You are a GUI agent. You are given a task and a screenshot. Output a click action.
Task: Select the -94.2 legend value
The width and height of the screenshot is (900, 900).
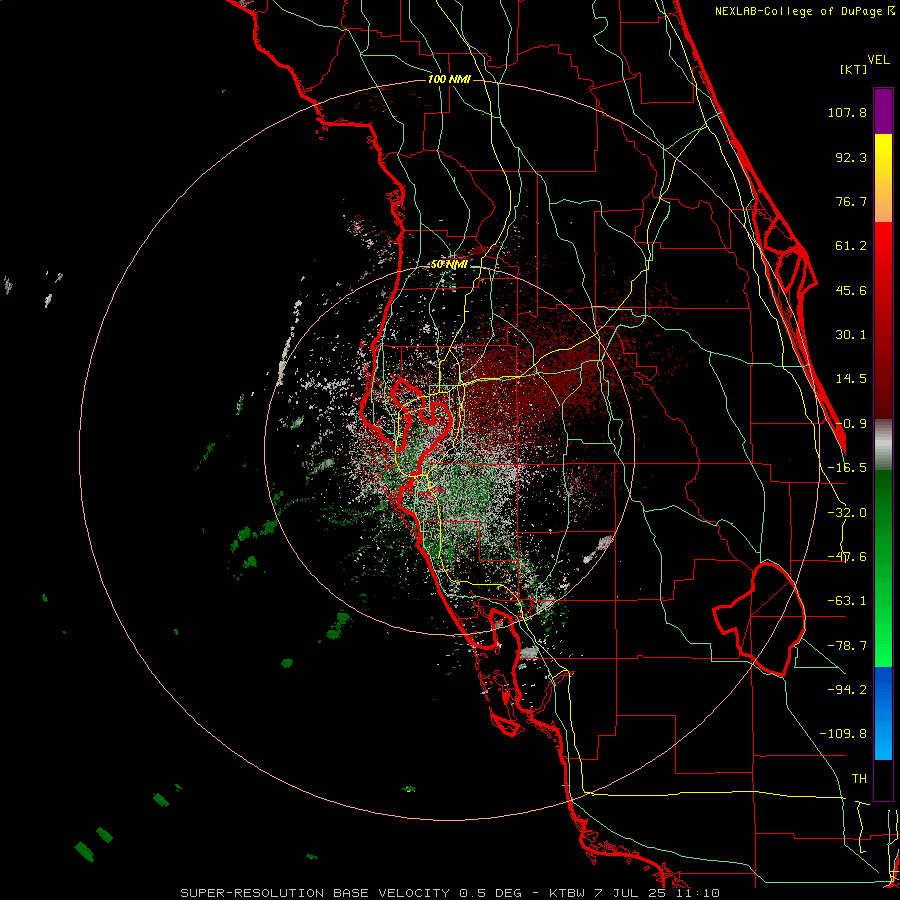tap(847, 690)
